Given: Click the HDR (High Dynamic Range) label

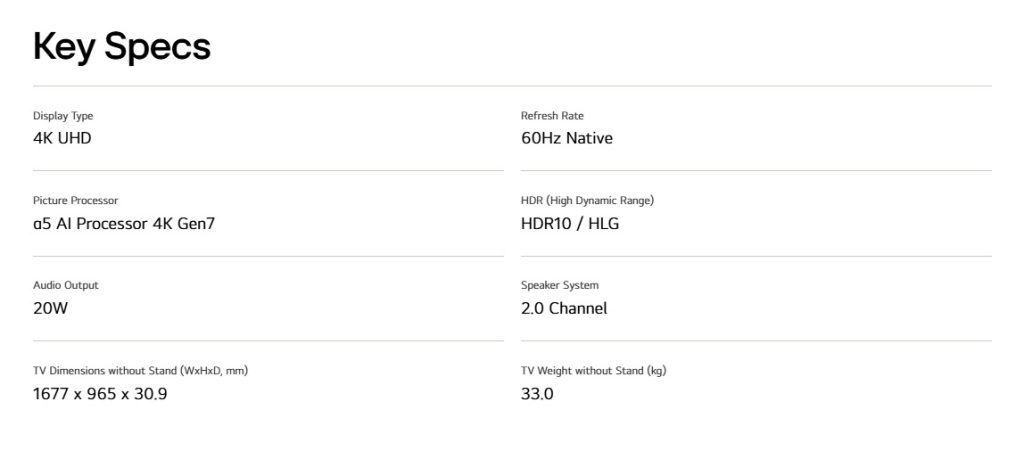Looking at the screenshot, I should coord(587,201).
